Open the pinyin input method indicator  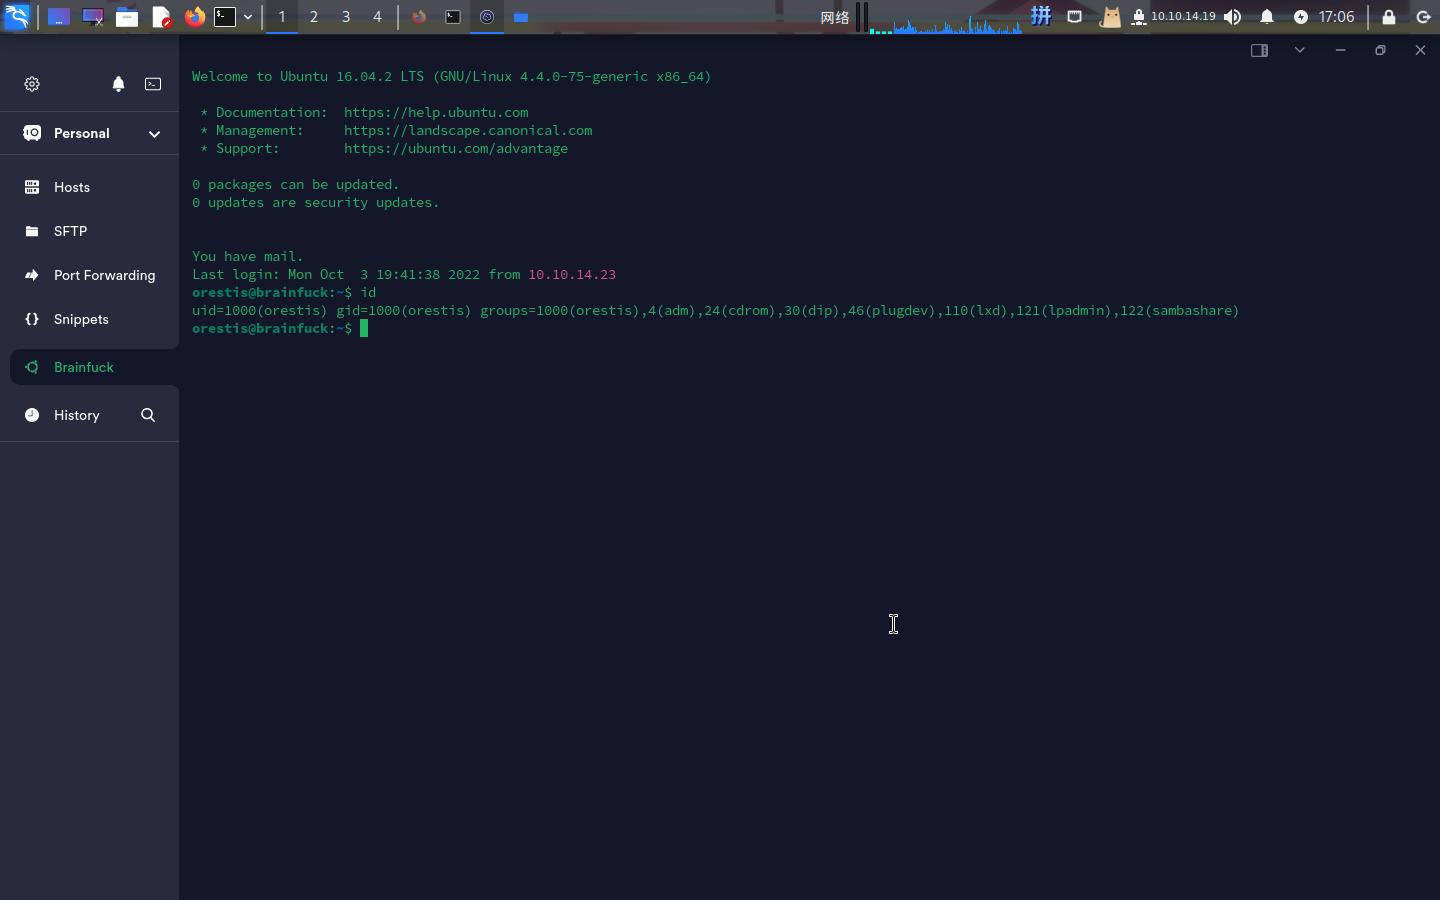point(1041,16)
